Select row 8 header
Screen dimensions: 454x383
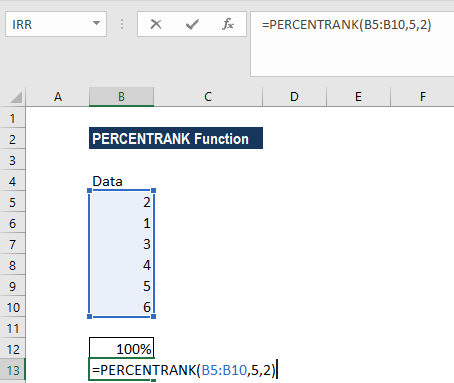tap(13, 265)
